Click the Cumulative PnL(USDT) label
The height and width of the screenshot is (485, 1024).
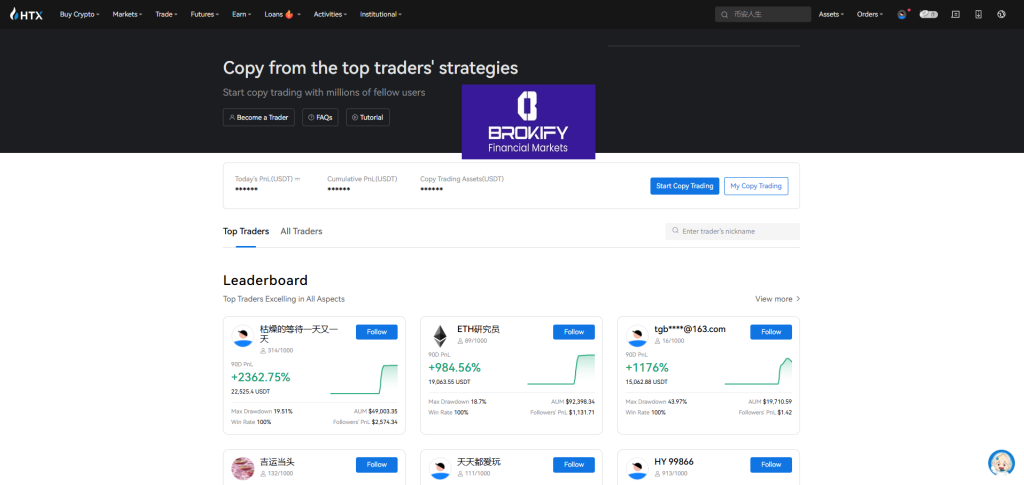(x=362, y=178)
